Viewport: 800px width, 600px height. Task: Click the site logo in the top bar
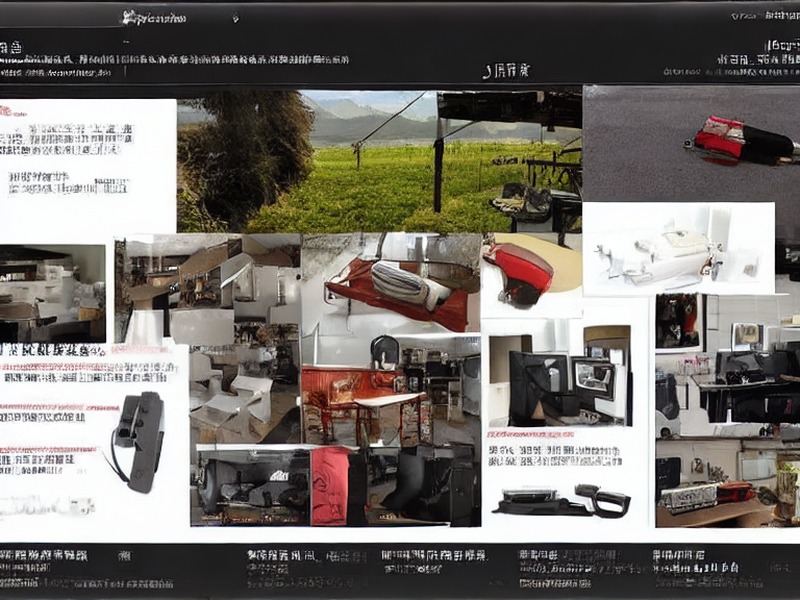(155, 19)
